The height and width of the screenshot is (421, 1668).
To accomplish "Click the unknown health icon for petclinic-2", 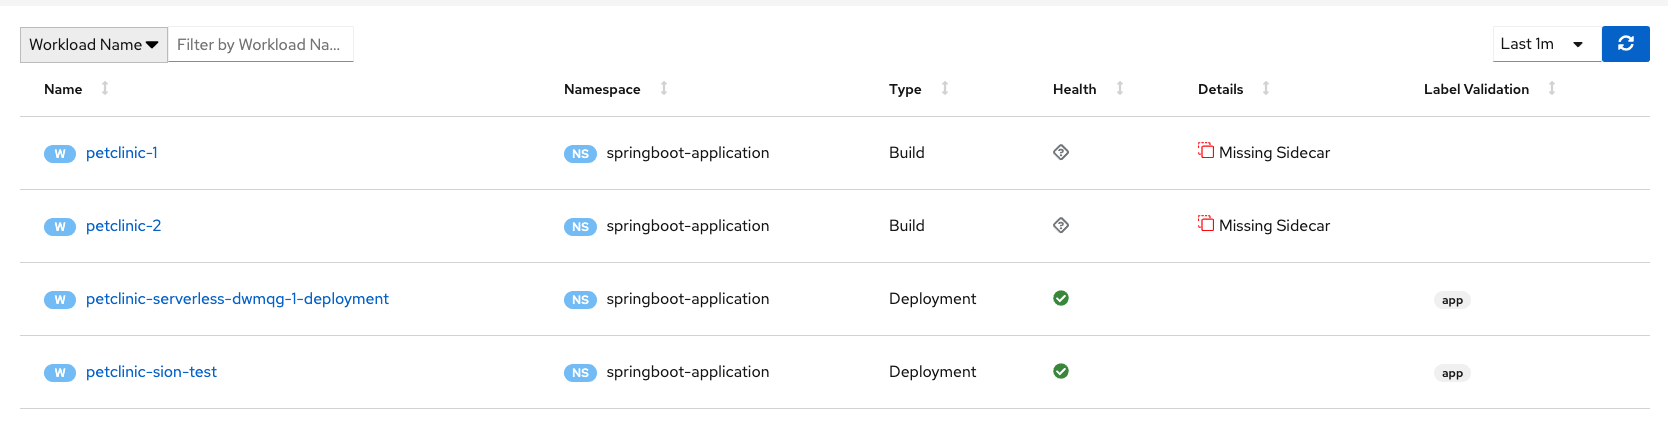I will pyautogui.click(x=1061, y=225).
